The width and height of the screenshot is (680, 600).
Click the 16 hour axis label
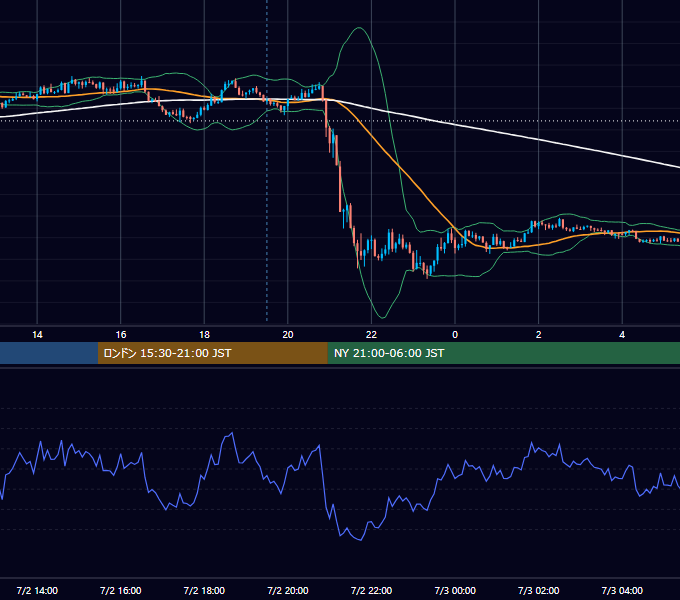(121, 335)
